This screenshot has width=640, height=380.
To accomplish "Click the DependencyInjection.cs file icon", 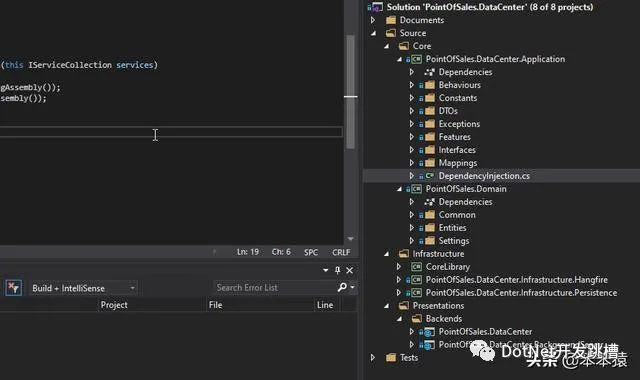I will (429, 176).
